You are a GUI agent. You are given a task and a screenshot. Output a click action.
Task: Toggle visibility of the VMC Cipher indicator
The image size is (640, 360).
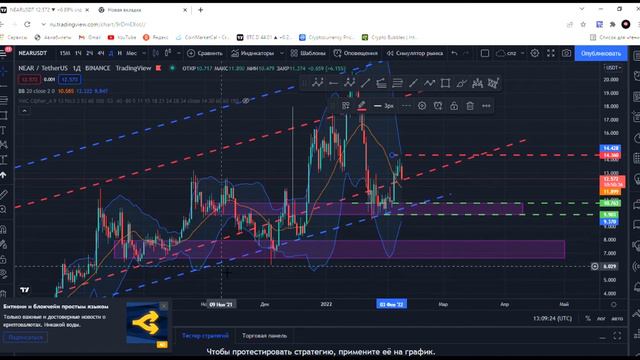tap(246, 100)
